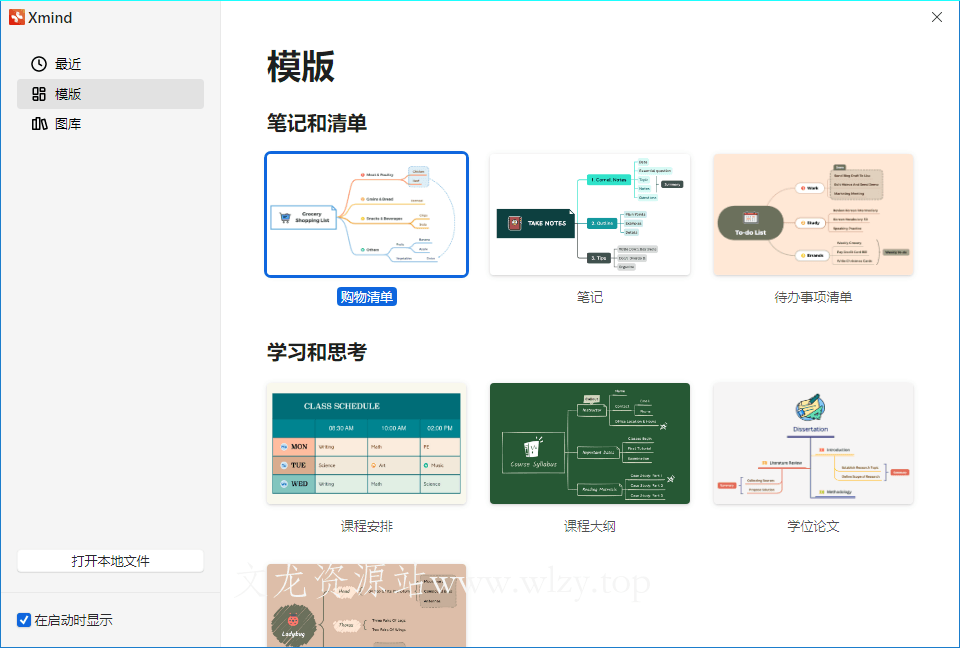
Task: Select the highlighted 购物清单 template thumbnail
Action: pyautogui.click(x=366, y=214)
